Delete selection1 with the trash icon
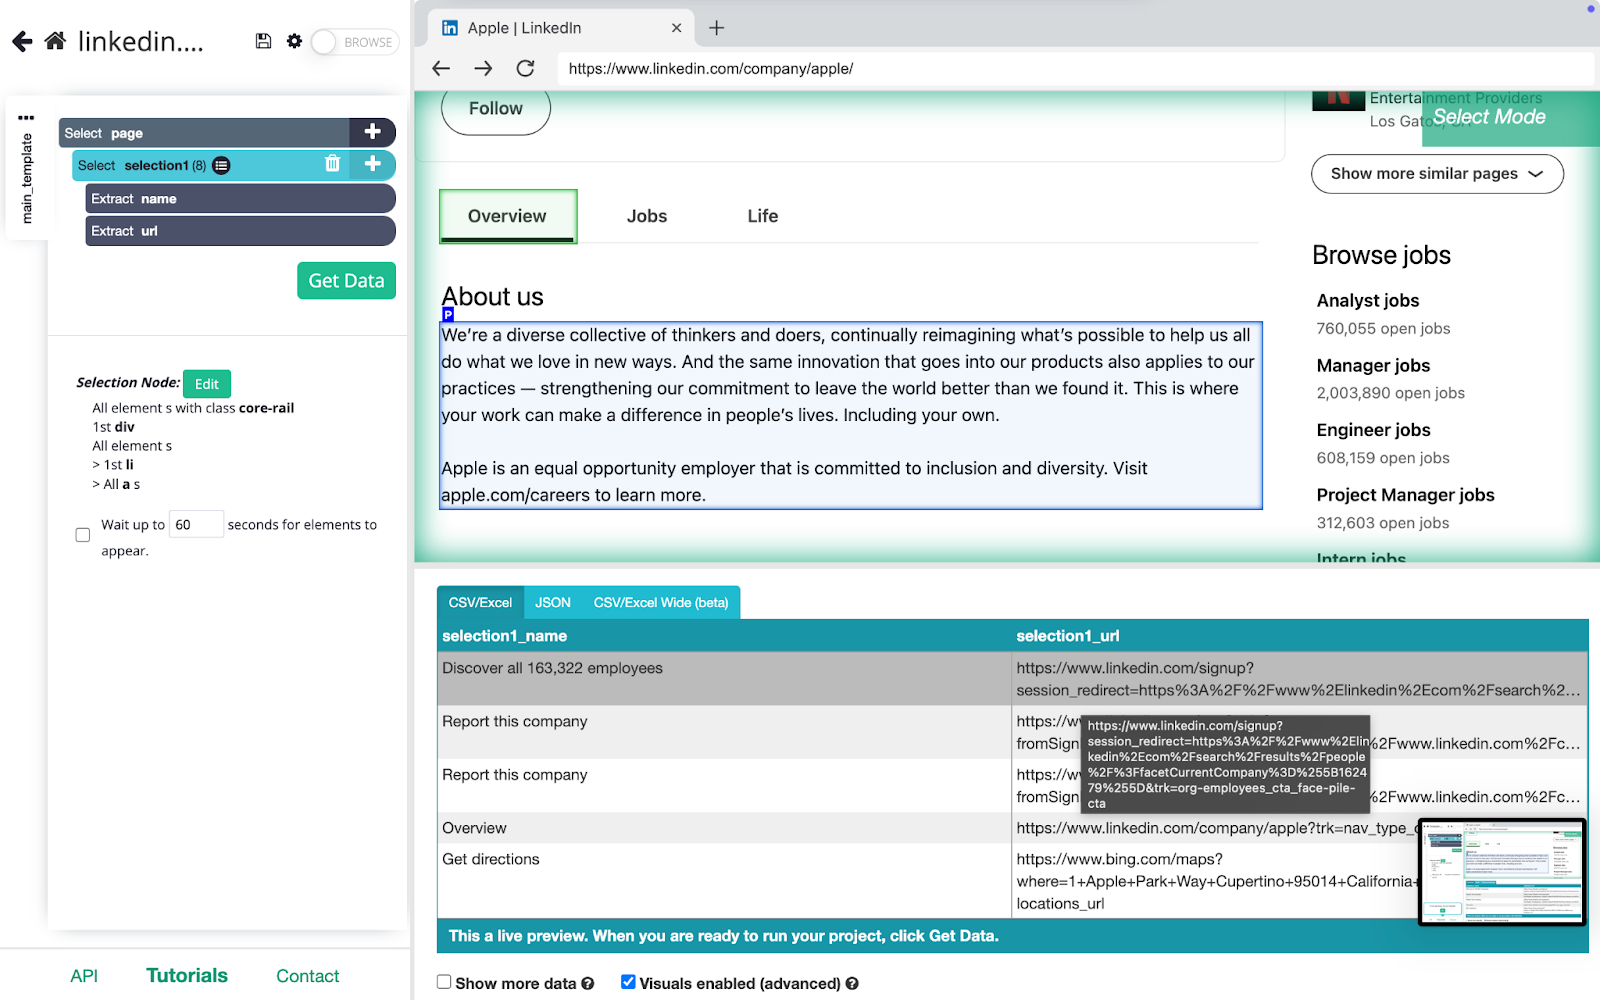This screenshot has width=1600, height=1000. [333, 164]
